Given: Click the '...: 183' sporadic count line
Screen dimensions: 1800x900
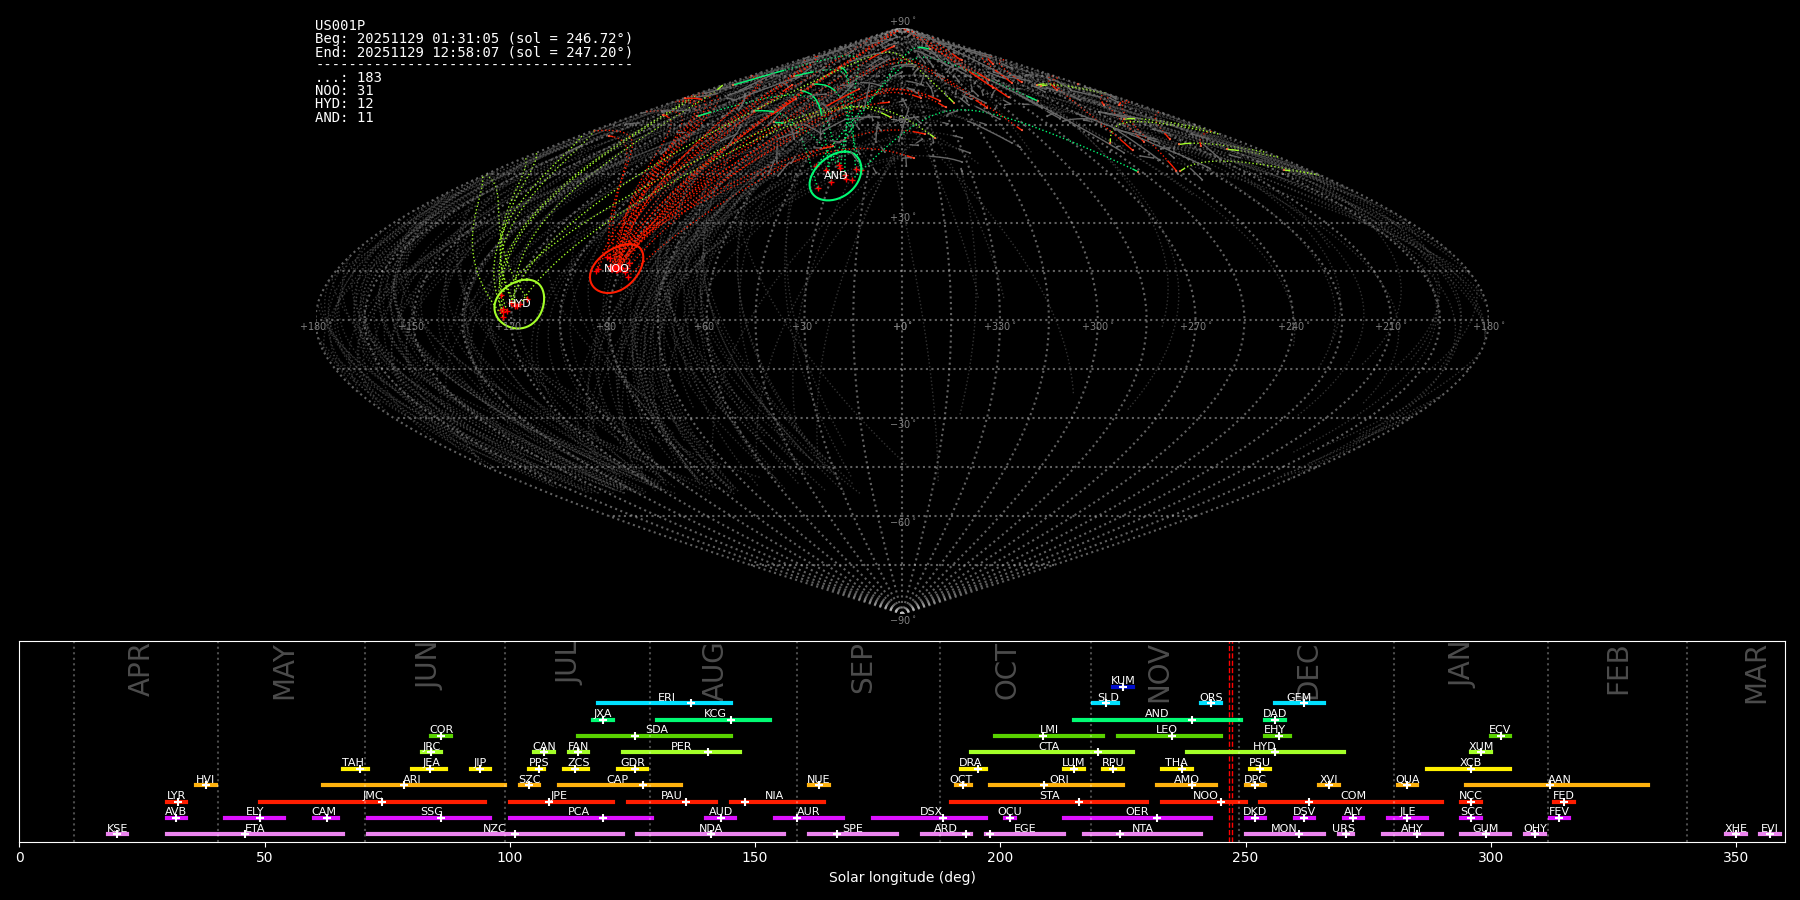Looking at the screenshot, I should 348,78.
